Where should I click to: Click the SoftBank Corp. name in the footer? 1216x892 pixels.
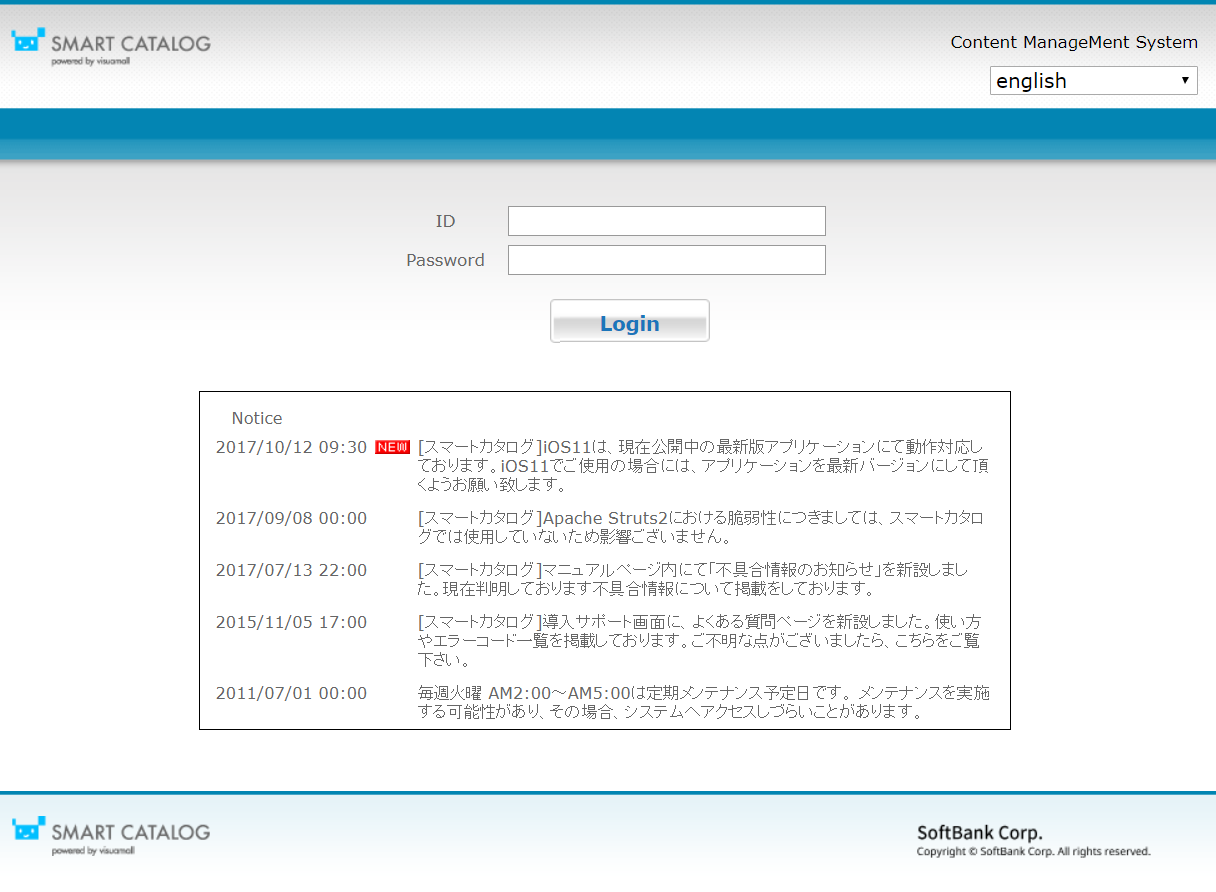point(980,832)
